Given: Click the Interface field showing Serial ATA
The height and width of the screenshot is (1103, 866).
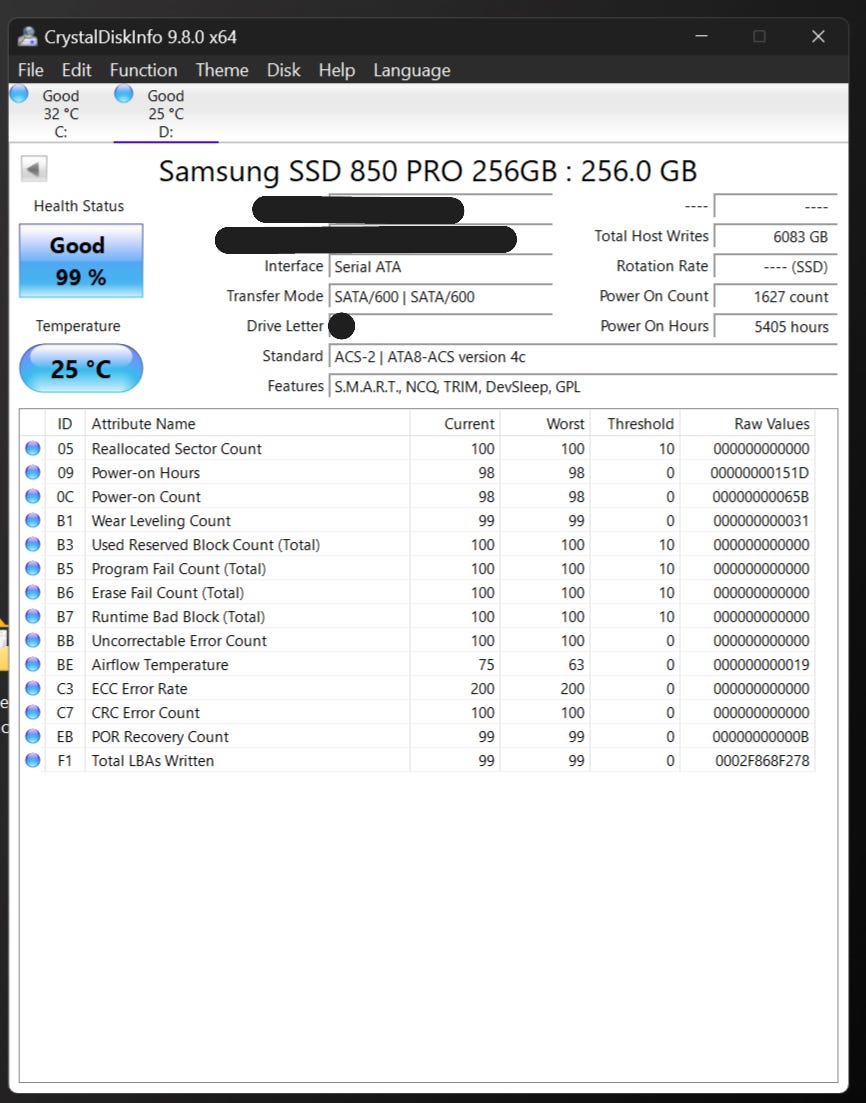Looking at the screenshot, I should tap(440, 267).
